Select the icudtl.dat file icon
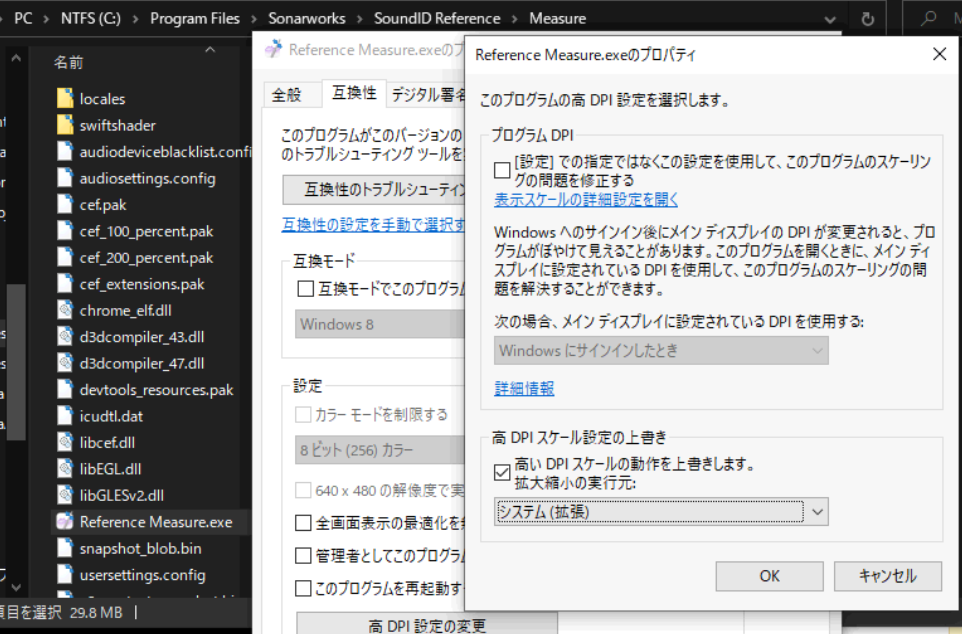Screen dimensions: 962x634 65,416
